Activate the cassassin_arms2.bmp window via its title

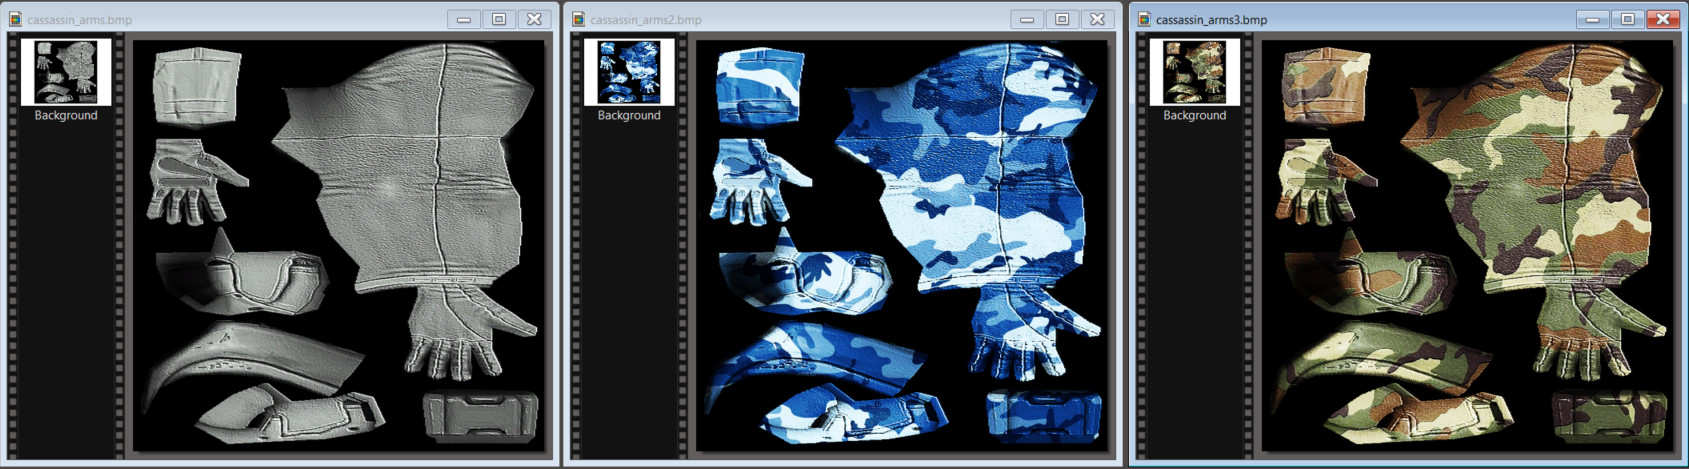point(646,20)
